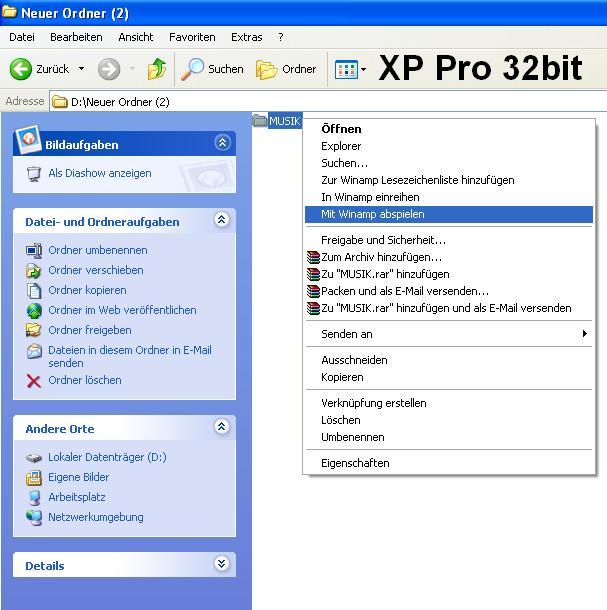The height and width of the screenshot is (610, 607).
Task: Click the Ordner freigeben icon
Action: tap(34, 330)
